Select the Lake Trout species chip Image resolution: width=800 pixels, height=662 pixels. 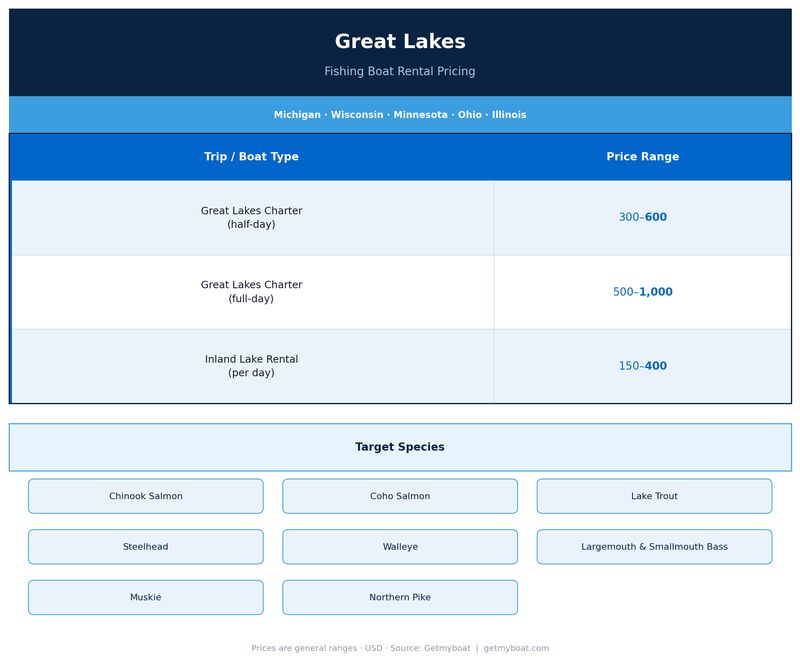(655, 496)
